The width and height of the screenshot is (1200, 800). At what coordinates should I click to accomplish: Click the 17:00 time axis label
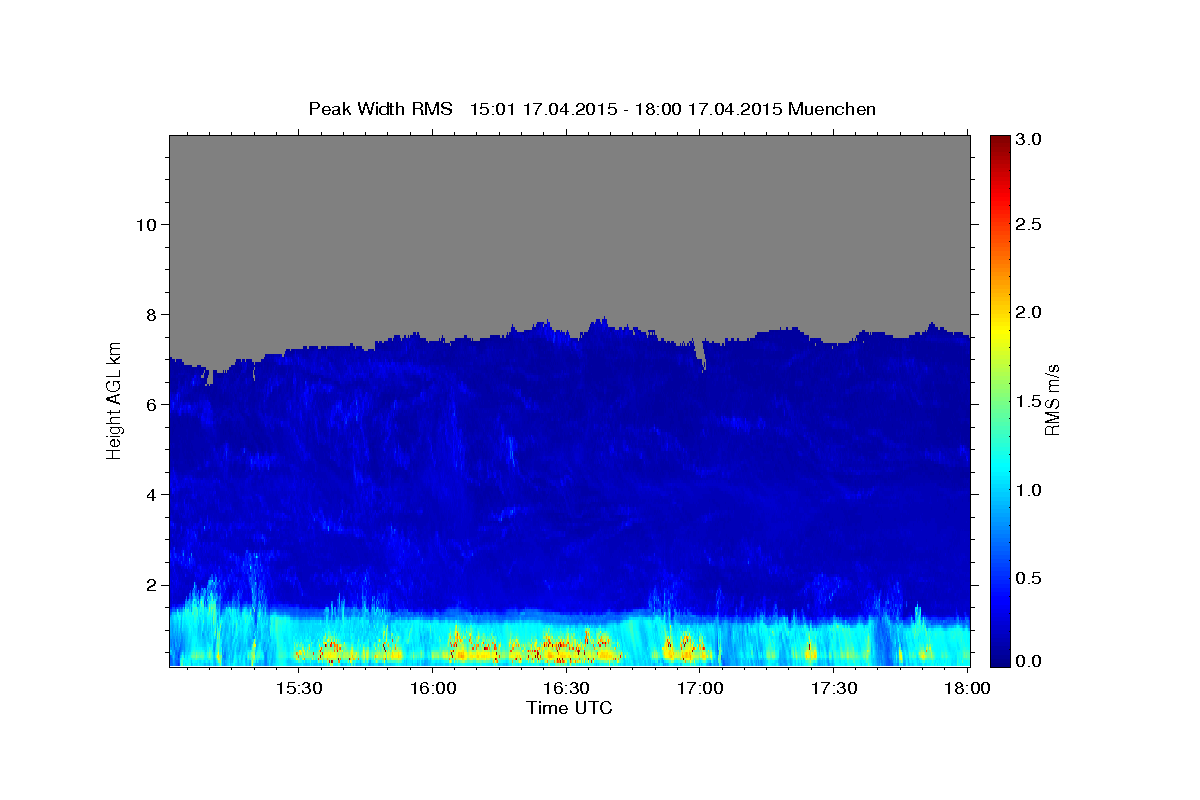point(700,689)
